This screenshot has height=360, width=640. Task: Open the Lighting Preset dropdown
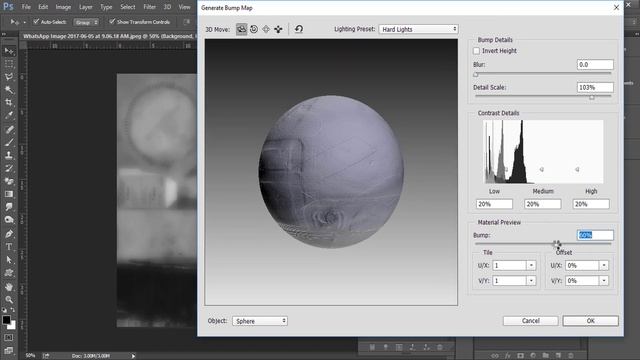click(x=418, y=29)
